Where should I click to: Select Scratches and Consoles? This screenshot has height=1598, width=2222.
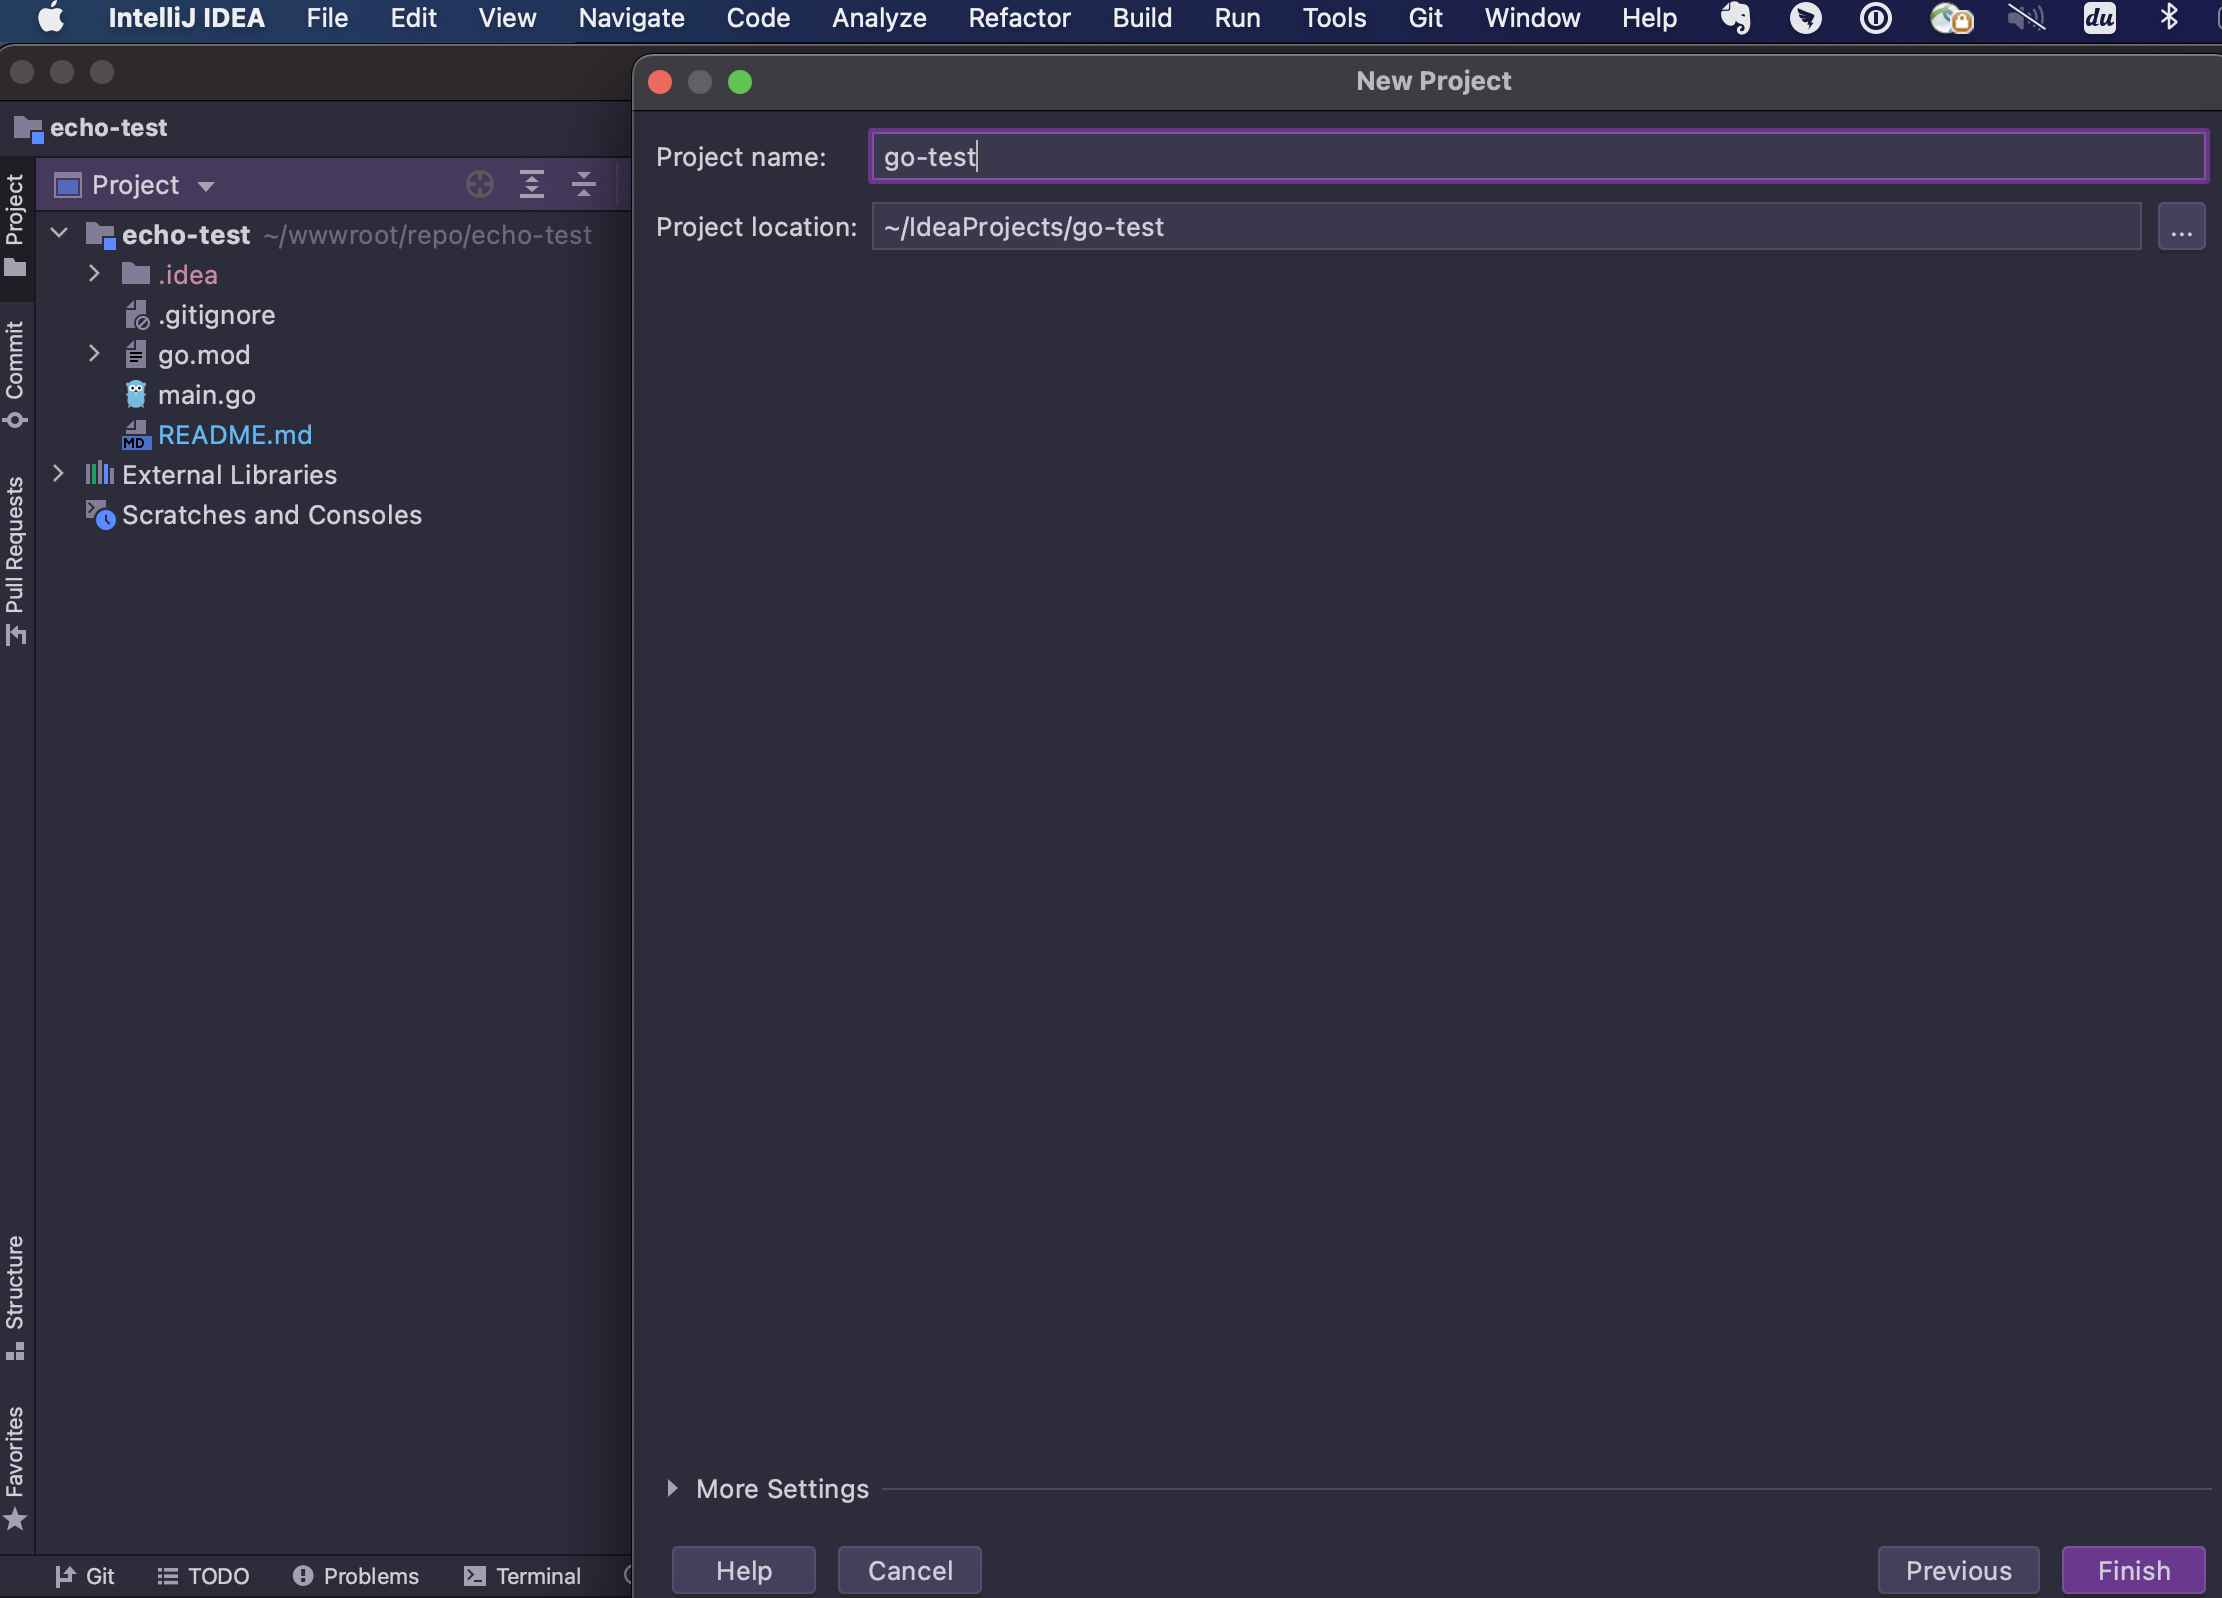[272, 515]
